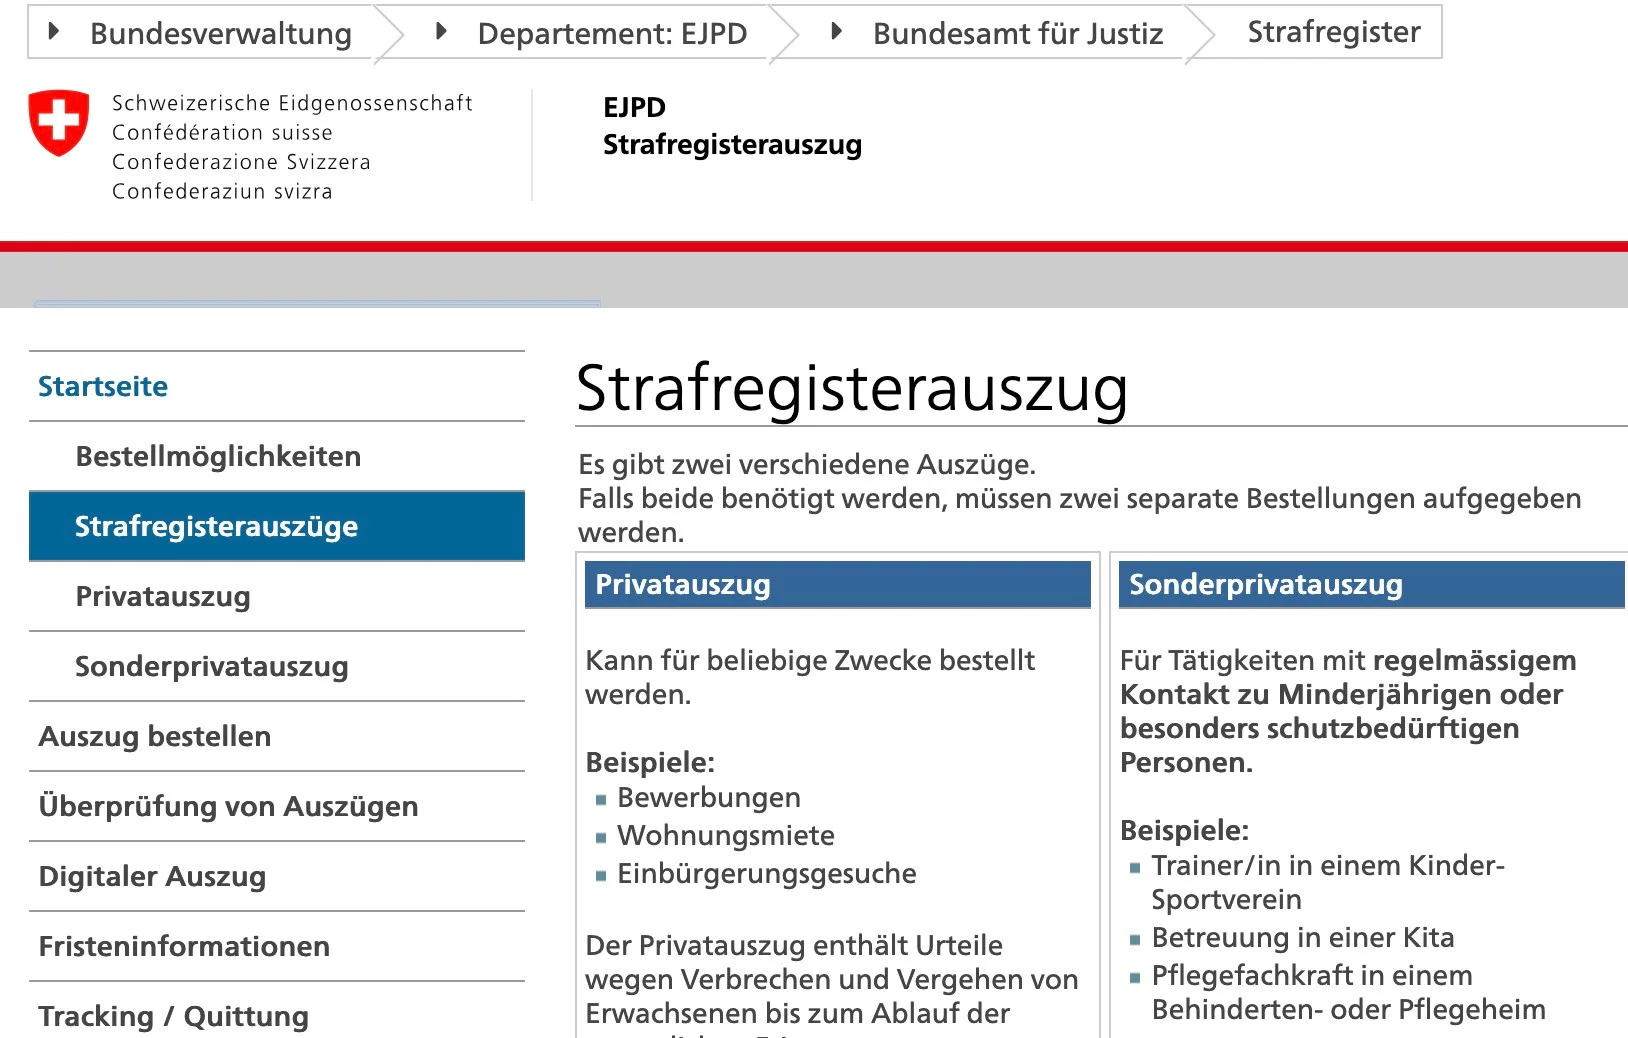Screen dimensions: 1628x1038
Task: Expand the Bundesverwaltung breadcrumb arrow
Action: [x=54, y=32]
